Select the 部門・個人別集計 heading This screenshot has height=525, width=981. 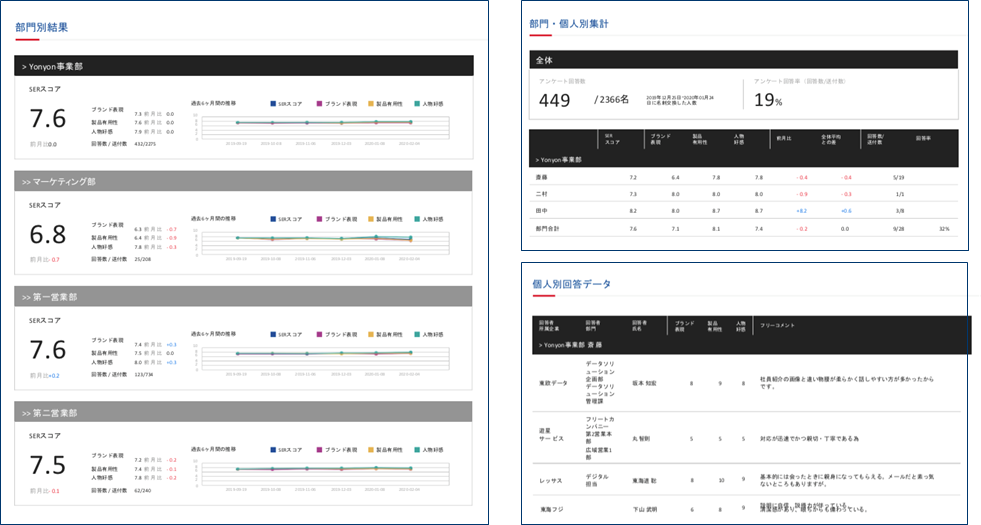(x=569, y=24)
